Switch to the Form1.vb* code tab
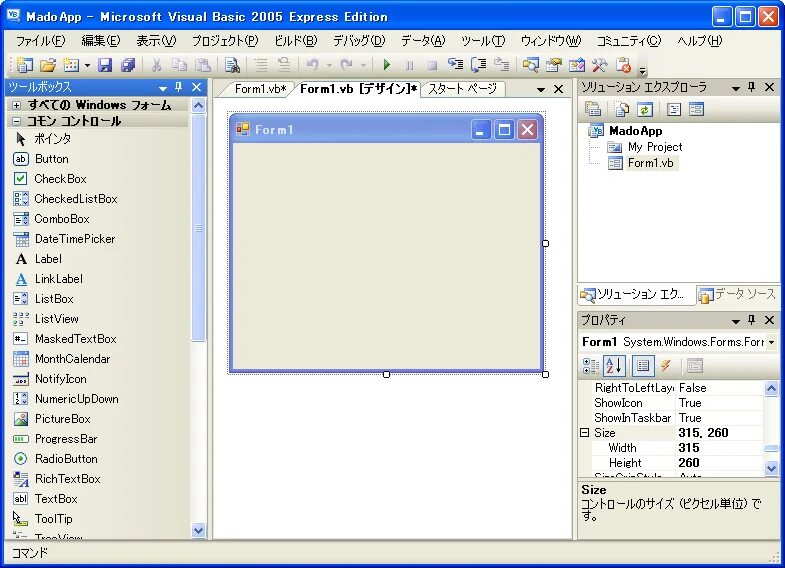 click(260, 89)
